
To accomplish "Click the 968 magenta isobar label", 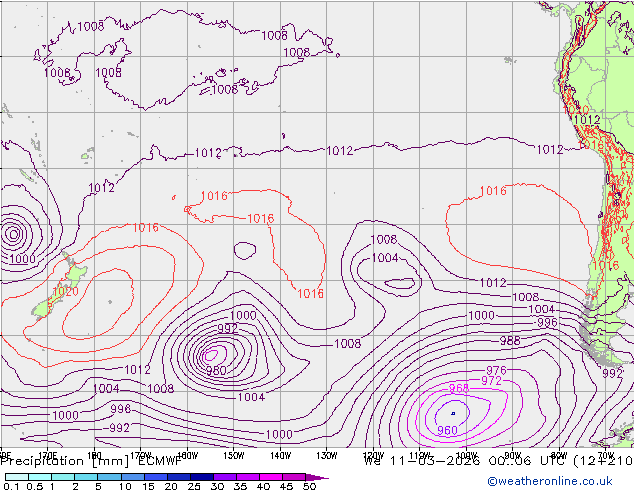I will click(459, 389).
